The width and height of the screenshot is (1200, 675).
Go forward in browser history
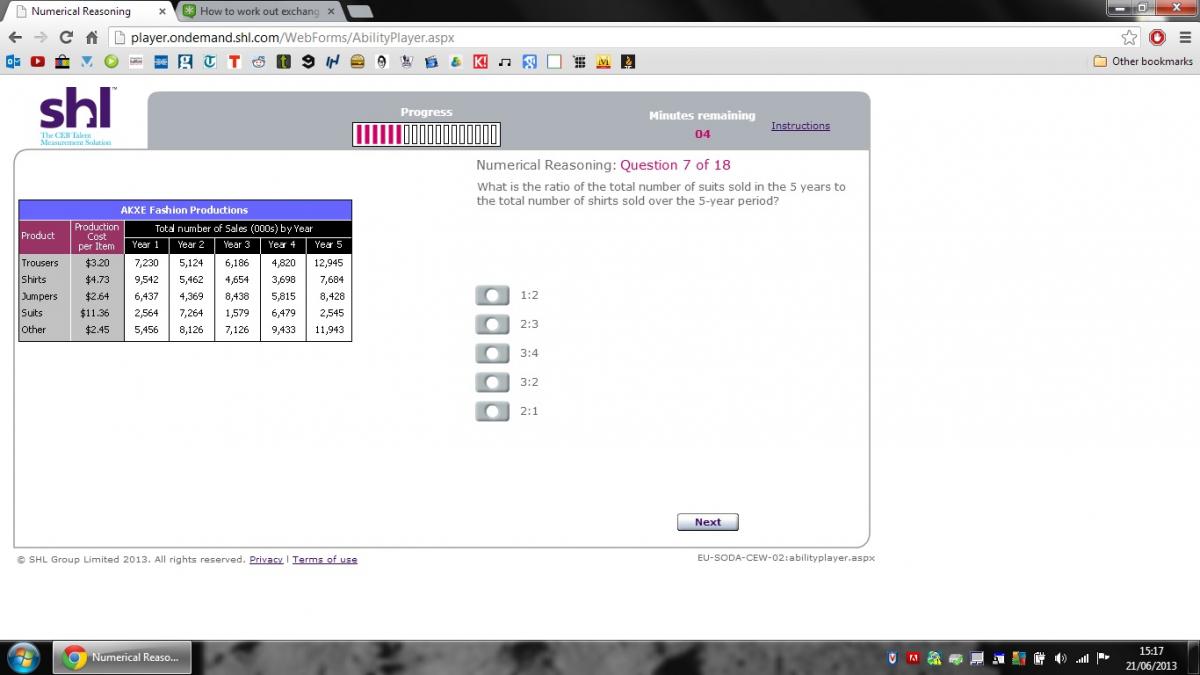coord(40,37)
